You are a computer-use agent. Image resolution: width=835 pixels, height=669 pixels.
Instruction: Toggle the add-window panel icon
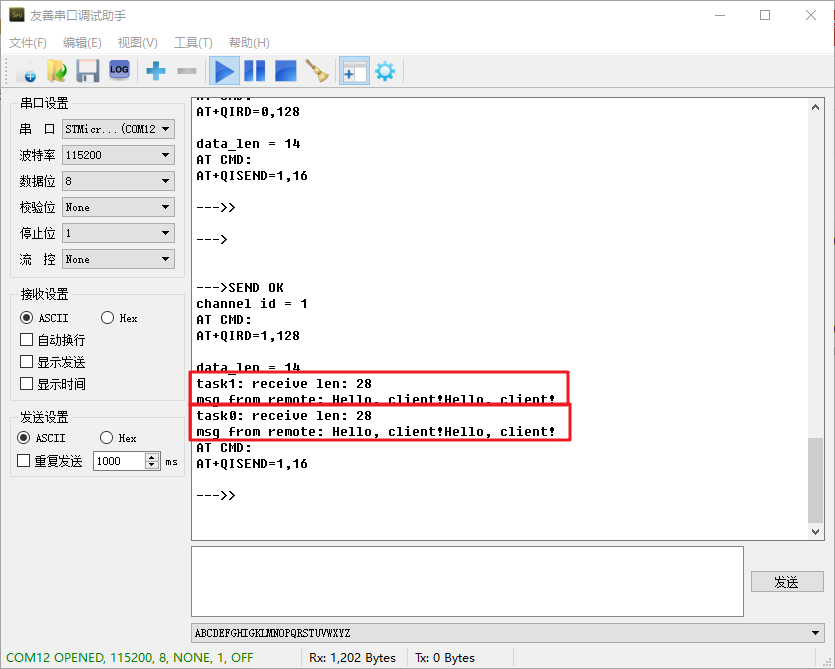click(354, 71)
